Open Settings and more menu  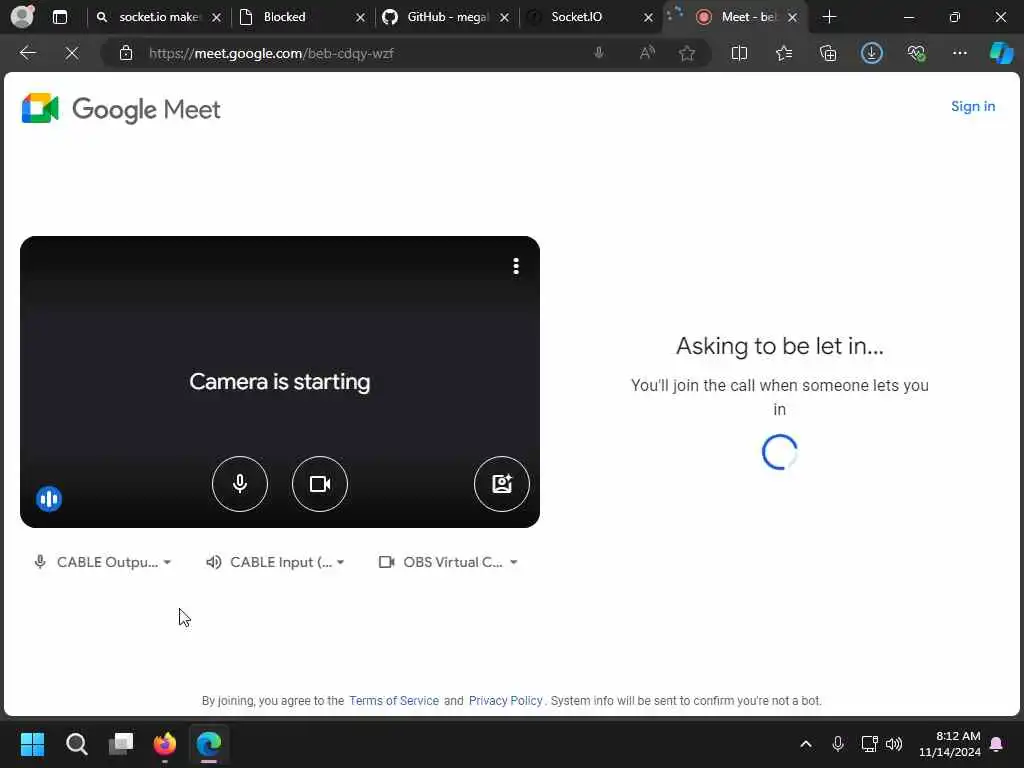[x=959, y=53]
